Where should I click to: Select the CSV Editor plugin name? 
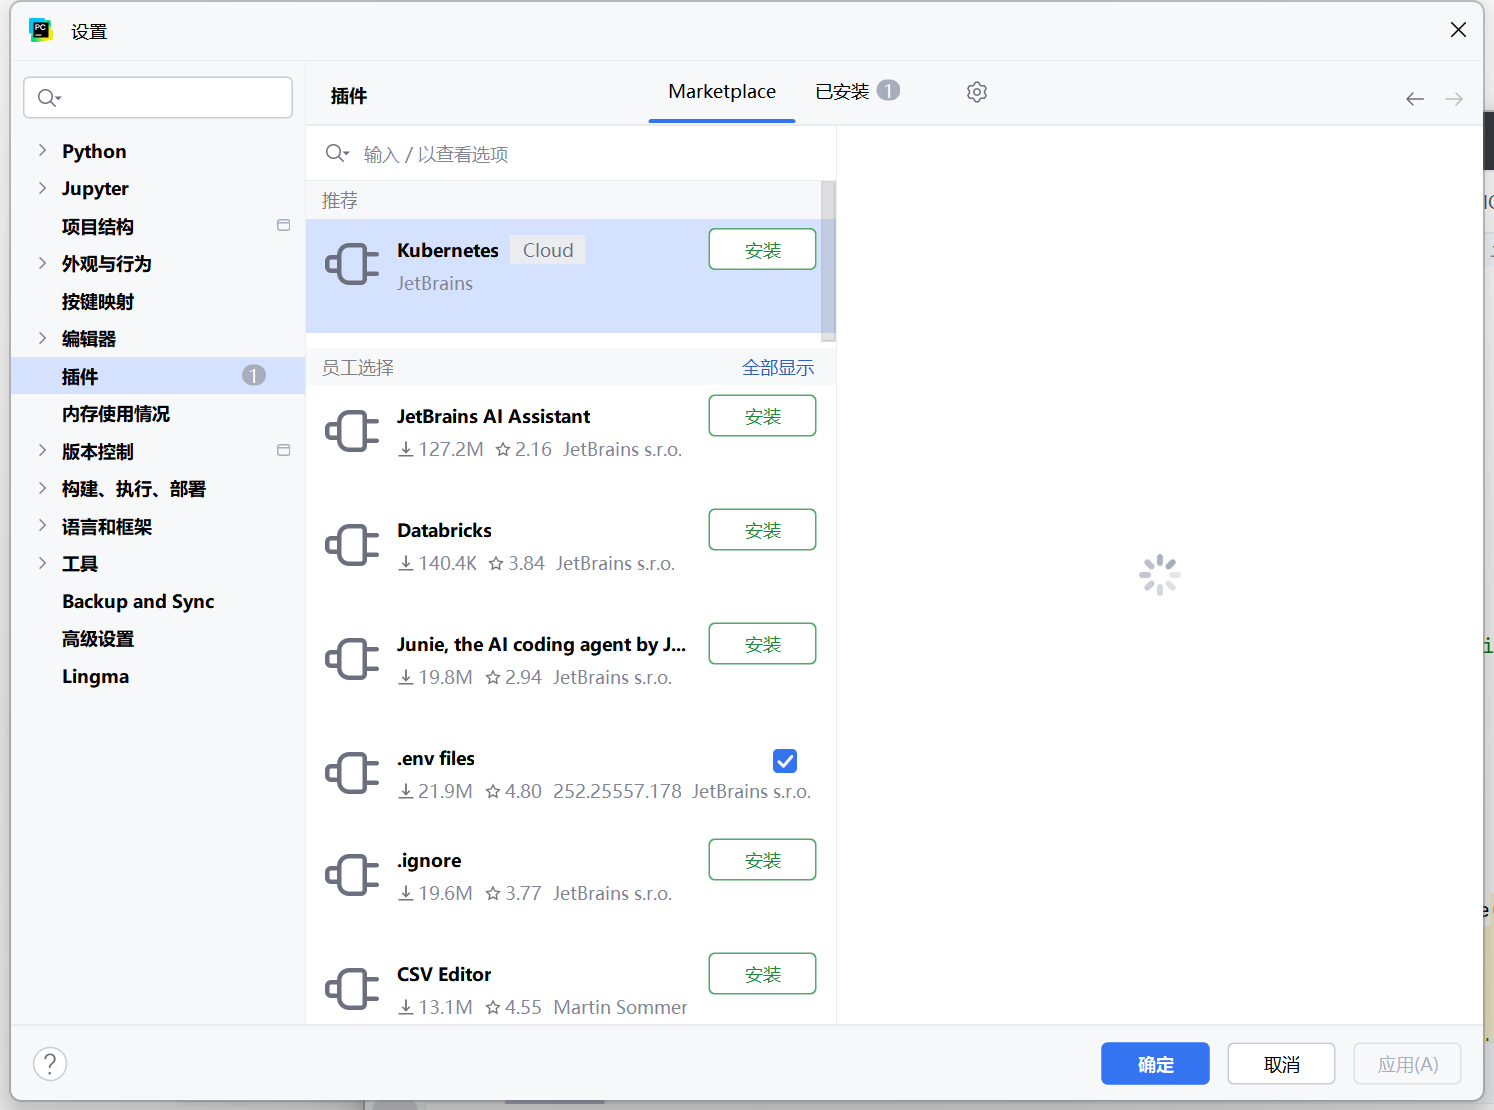[444, 974]
